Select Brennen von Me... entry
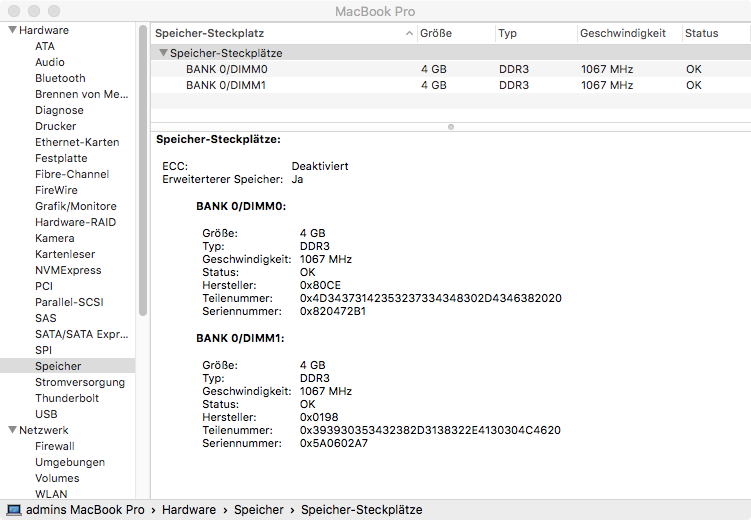Image resolution: width=751 pixels, height=520 pixels. point(81,94)
